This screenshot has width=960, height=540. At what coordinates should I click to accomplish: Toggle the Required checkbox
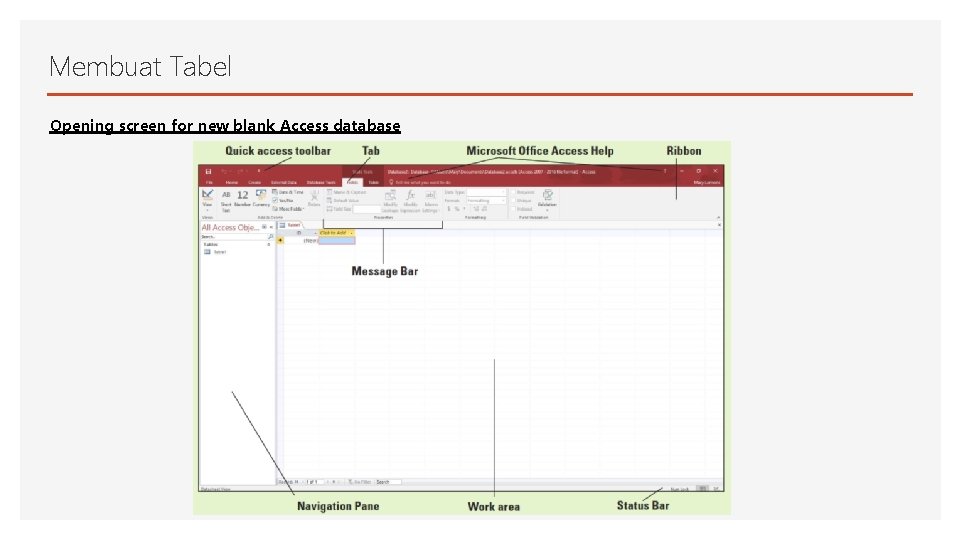coord(513,192)
